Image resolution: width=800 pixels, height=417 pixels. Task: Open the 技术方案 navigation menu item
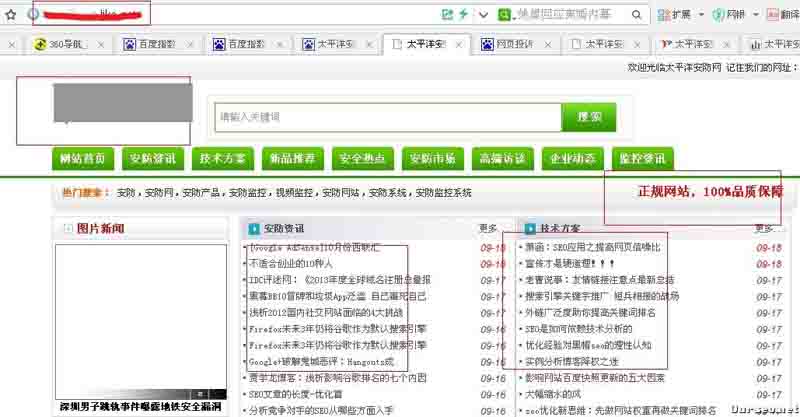point(222,159)
